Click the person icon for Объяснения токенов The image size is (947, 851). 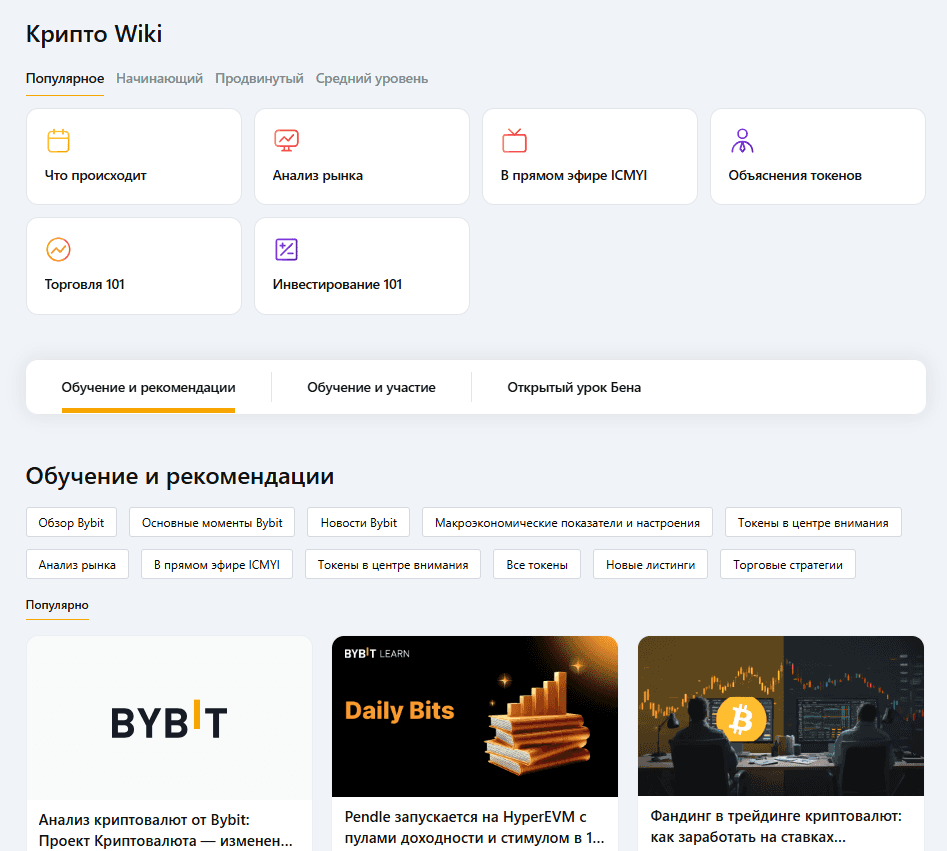[x=742, y=141]
